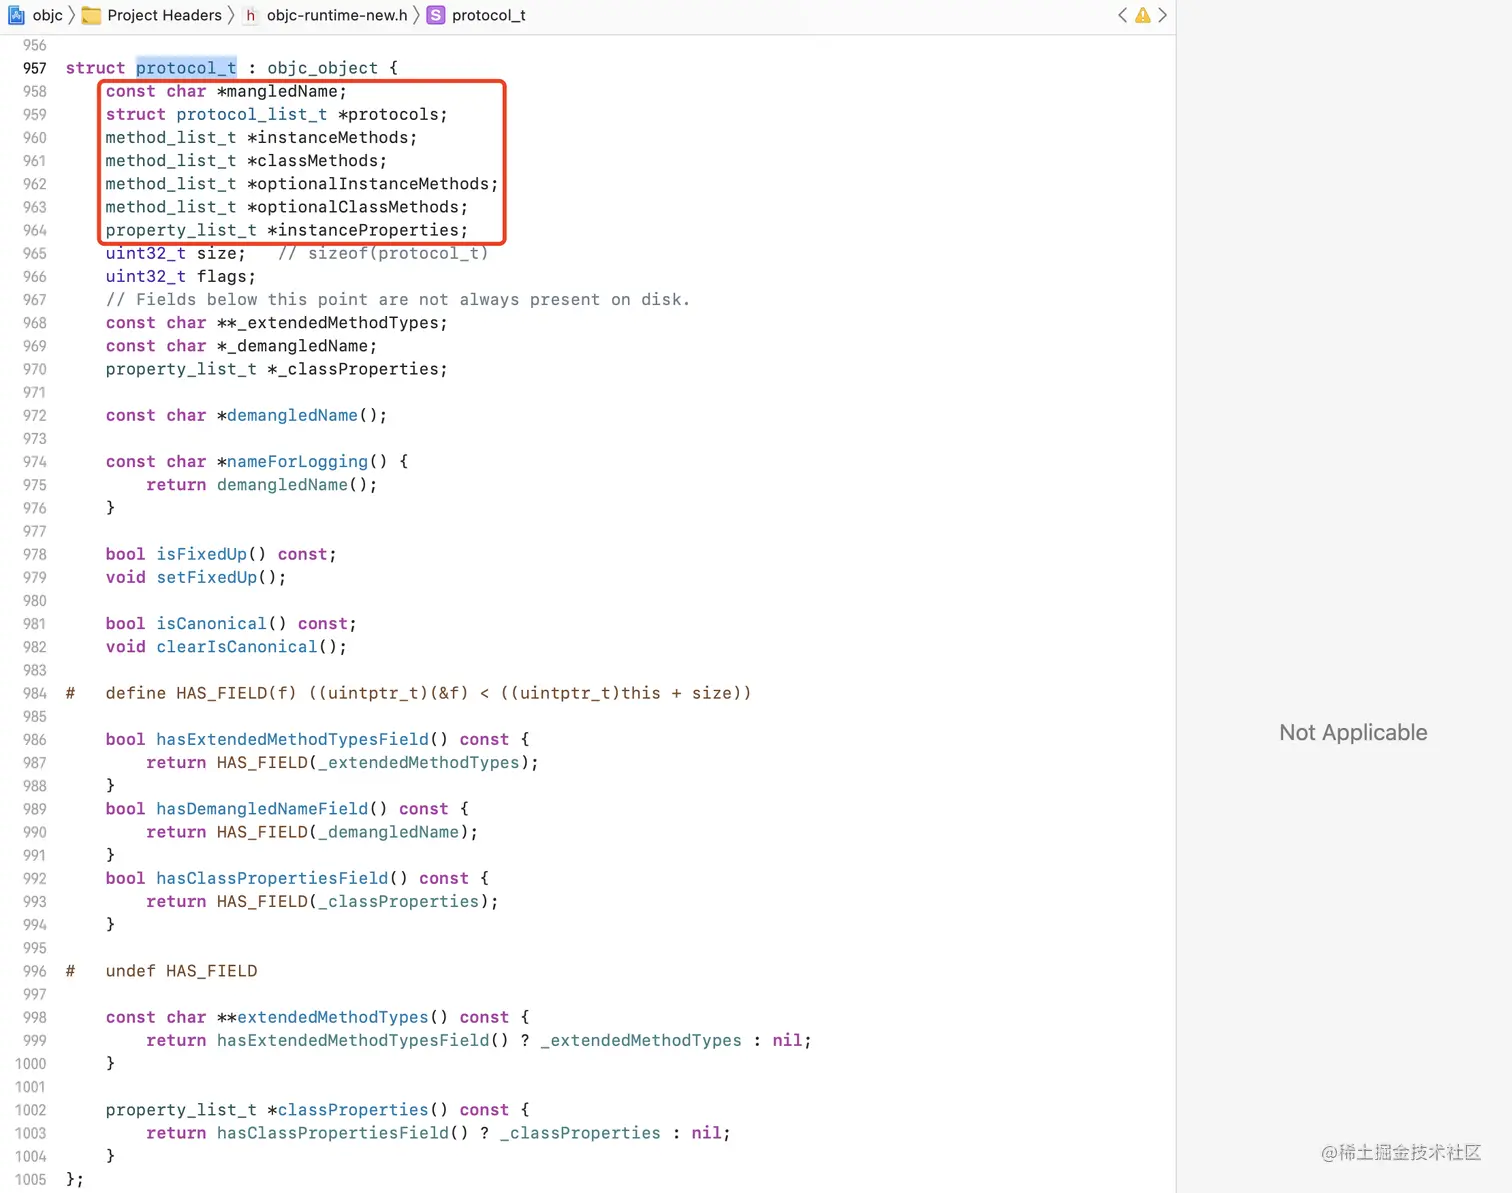Click hasExtendedMethodTypesField function name
Image resolution: width=1512 pixels, height=1193 pixels.
tap(292, 739)
